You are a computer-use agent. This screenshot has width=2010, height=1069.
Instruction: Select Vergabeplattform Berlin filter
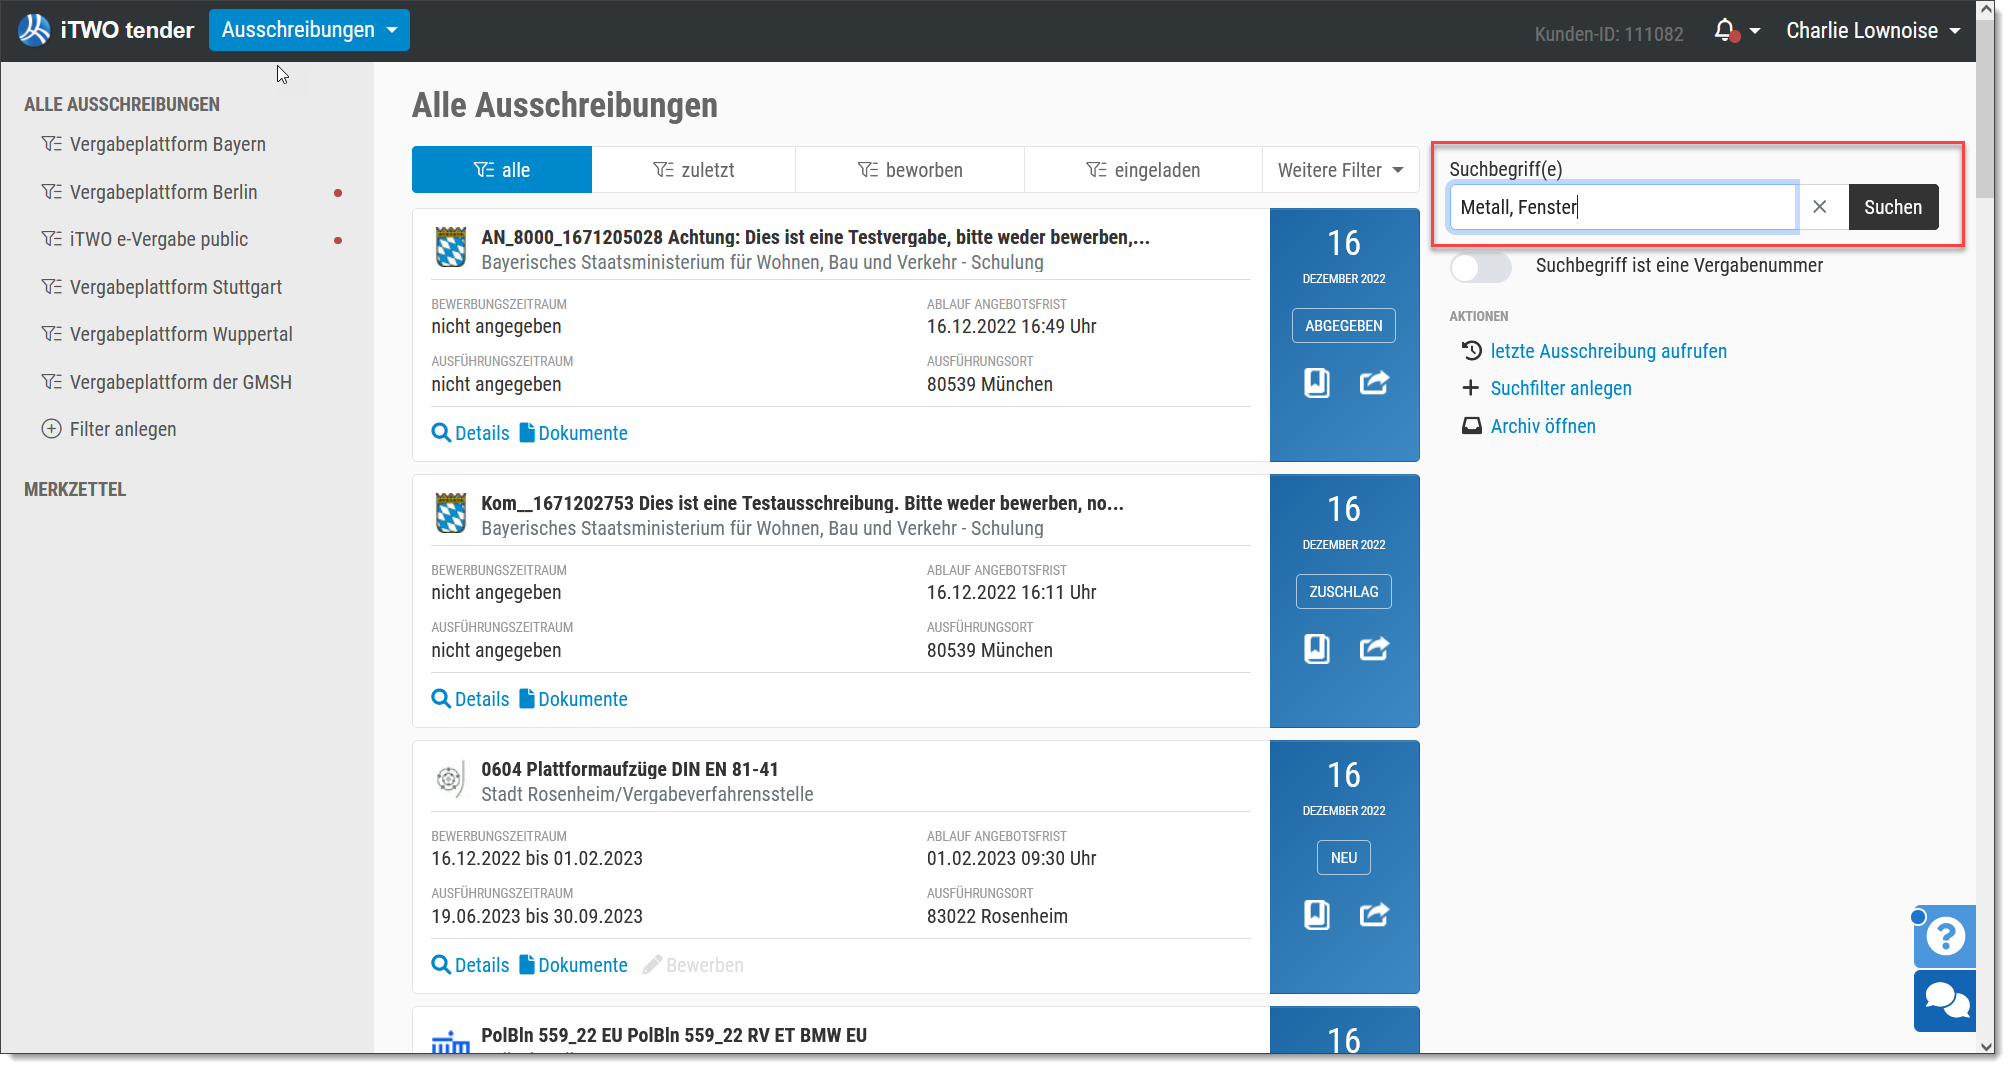tap(164, 192)
